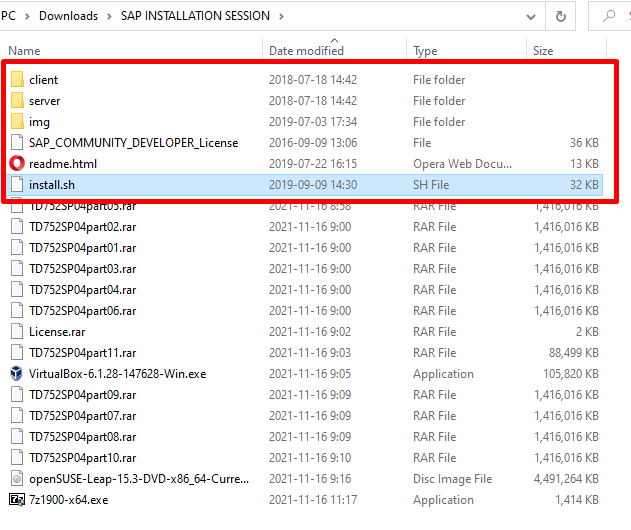Sort by Type column header
Screen dimensions: 631x530
[x=425, y=51]
